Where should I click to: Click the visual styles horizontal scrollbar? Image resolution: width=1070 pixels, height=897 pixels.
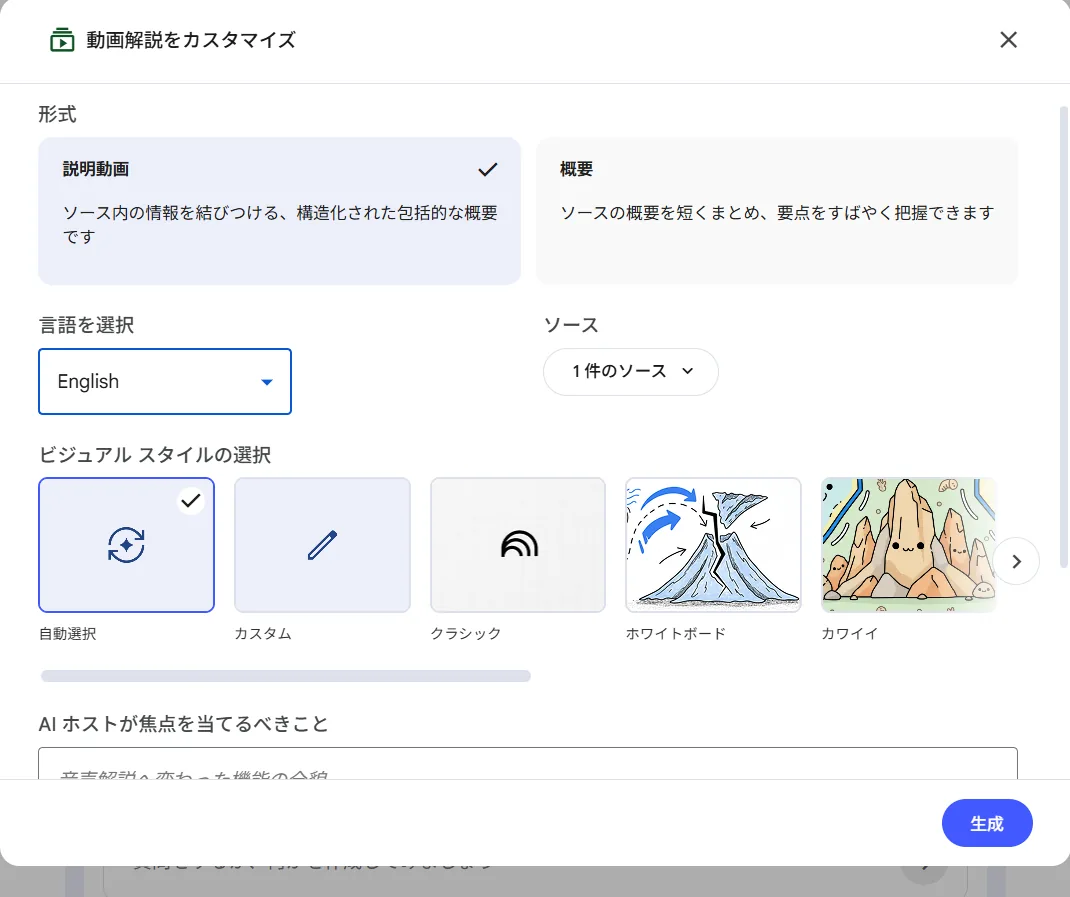point(285,676)
